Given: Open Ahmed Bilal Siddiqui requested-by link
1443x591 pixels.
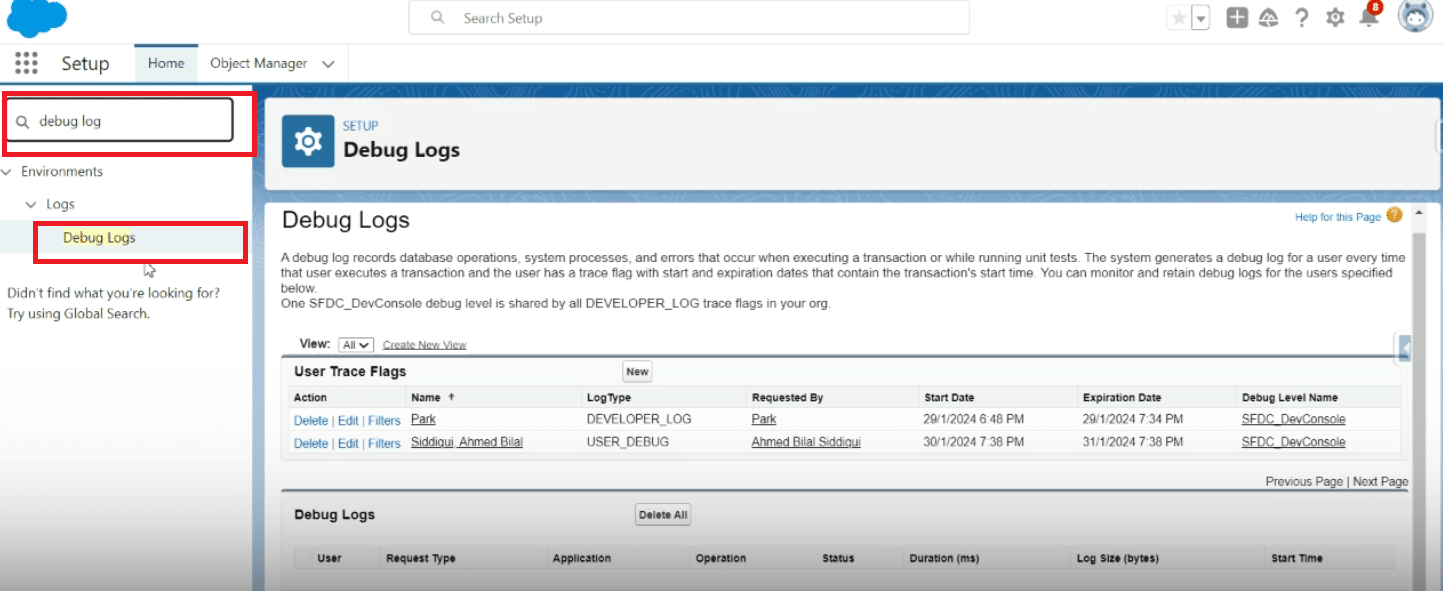Looking at the screenshot, I should coord(806,442).
